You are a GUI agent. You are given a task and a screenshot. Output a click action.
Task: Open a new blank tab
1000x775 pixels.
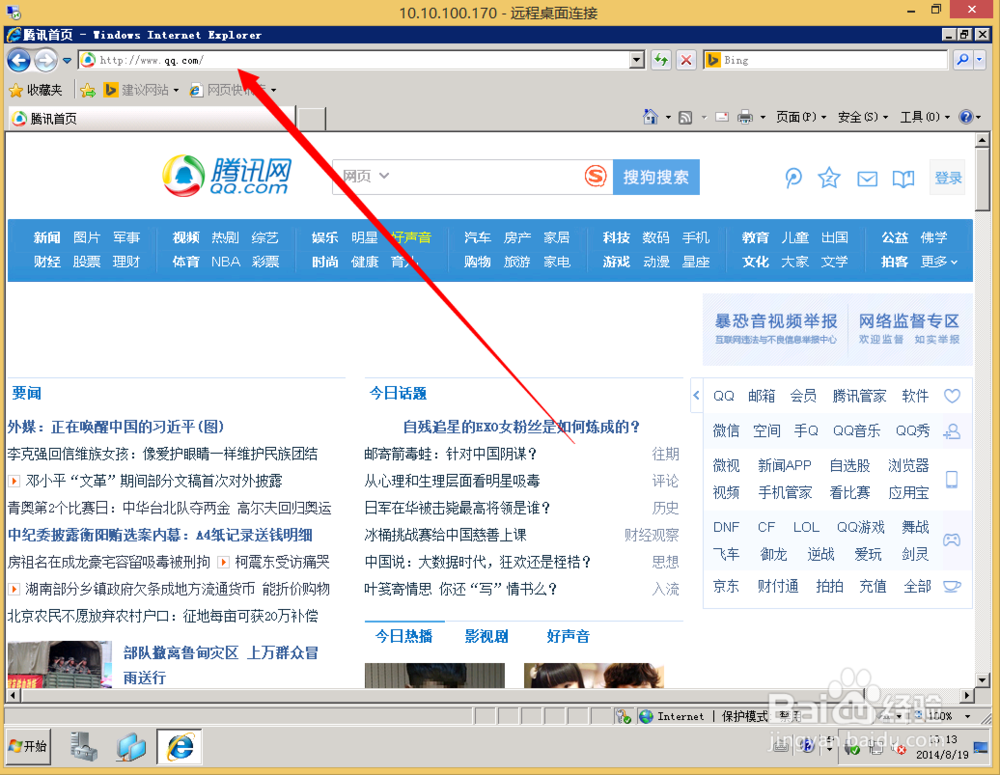pyautogui.click(x=311, y=119)
